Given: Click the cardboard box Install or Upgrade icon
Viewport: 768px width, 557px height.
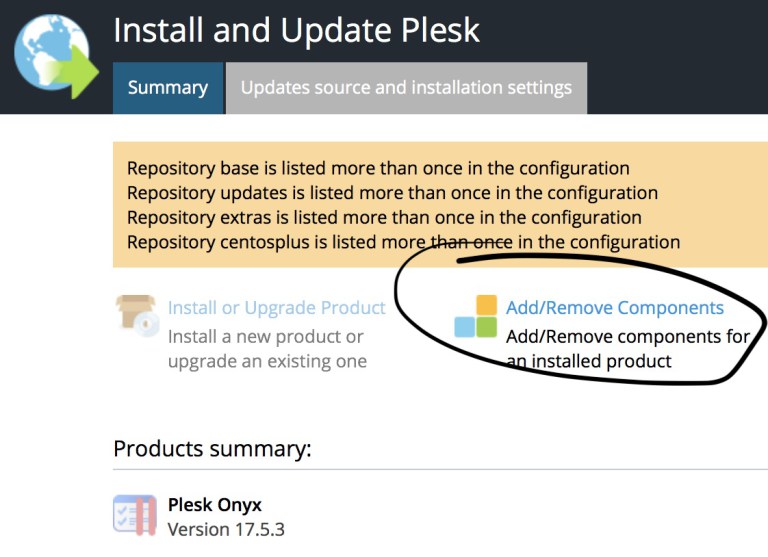Looking at the screenshot, I should [138, 315].
